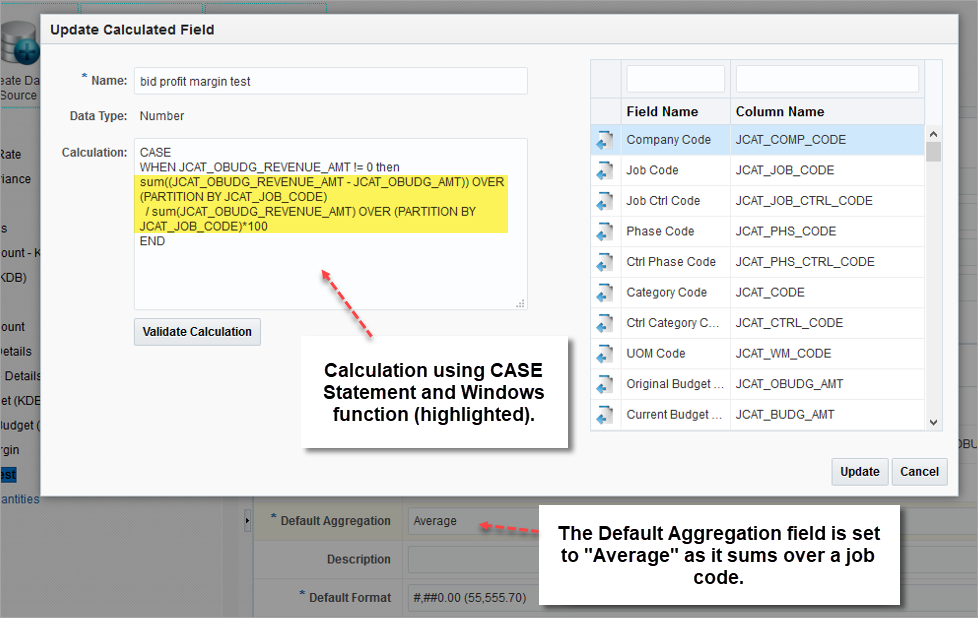Click Create Data Source database icon
Screen dimensions: 978x618
point(19,42)
